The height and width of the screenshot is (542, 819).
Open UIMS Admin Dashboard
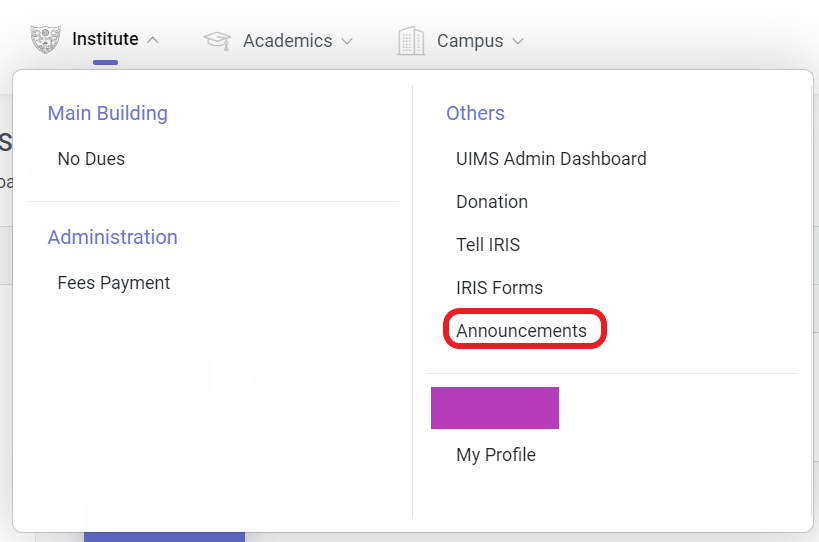(x=551, y=159)
